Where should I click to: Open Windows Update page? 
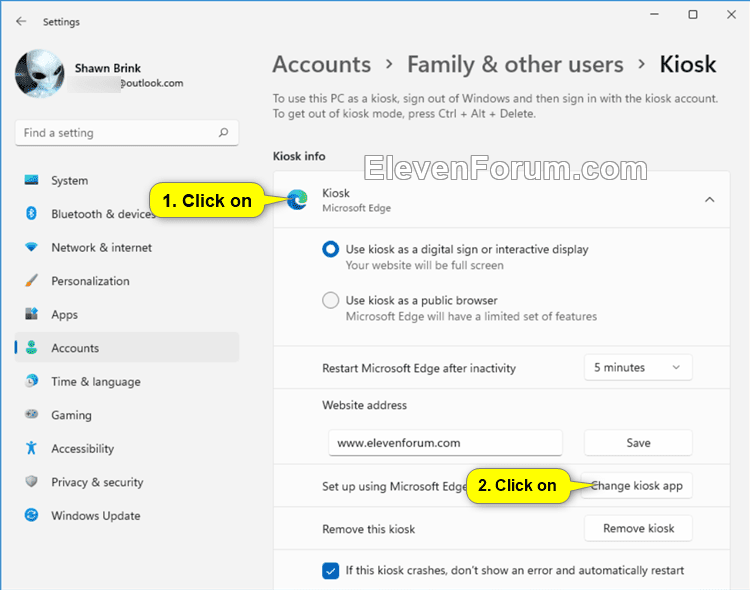tap(127, 515)
